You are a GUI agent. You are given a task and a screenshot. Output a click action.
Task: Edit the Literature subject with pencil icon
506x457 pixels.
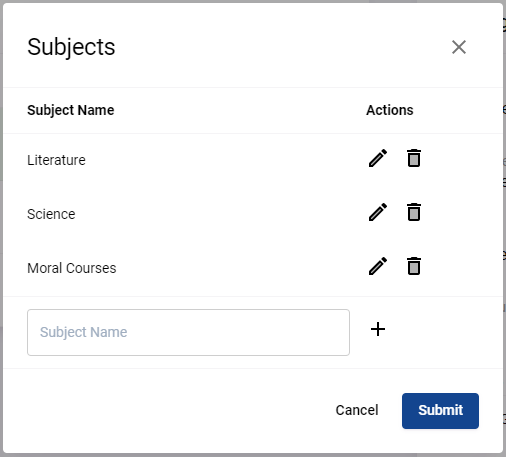(x=378, y=158)
